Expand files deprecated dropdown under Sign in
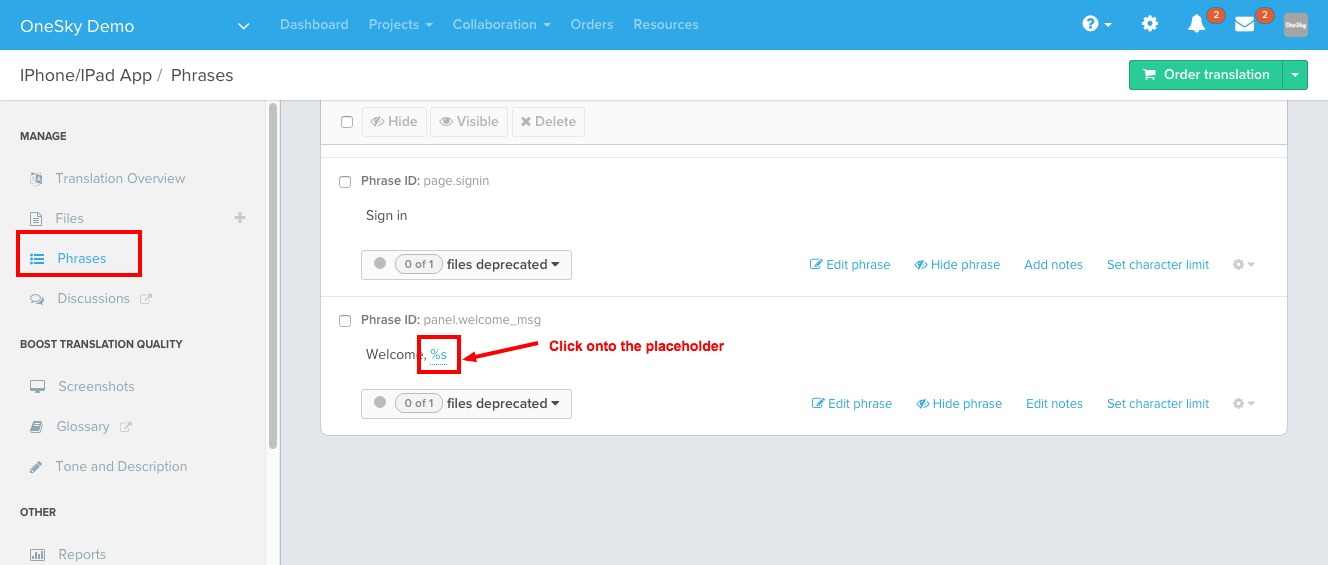 tap(466, 265)
